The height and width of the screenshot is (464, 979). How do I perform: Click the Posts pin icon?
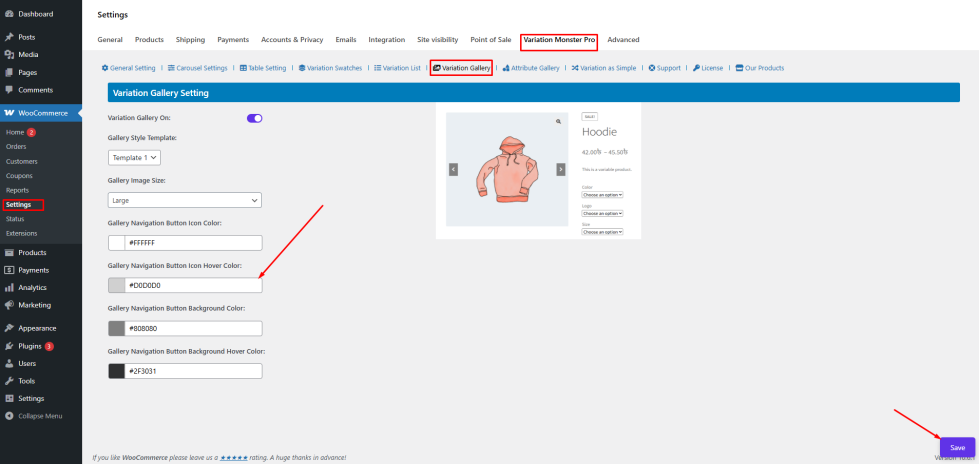[x=9, y=37]
